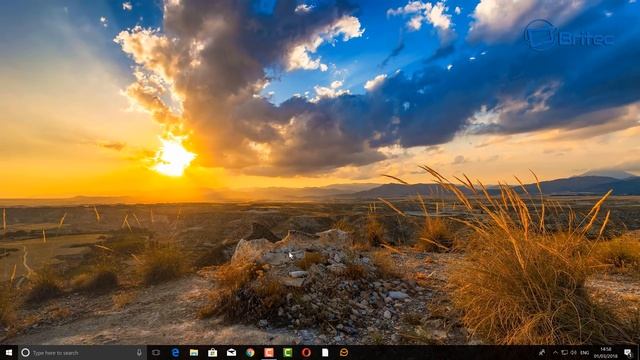Open the Windows Start menu
This screenshot has width=640, height=360.
click(x=9, y=353)
